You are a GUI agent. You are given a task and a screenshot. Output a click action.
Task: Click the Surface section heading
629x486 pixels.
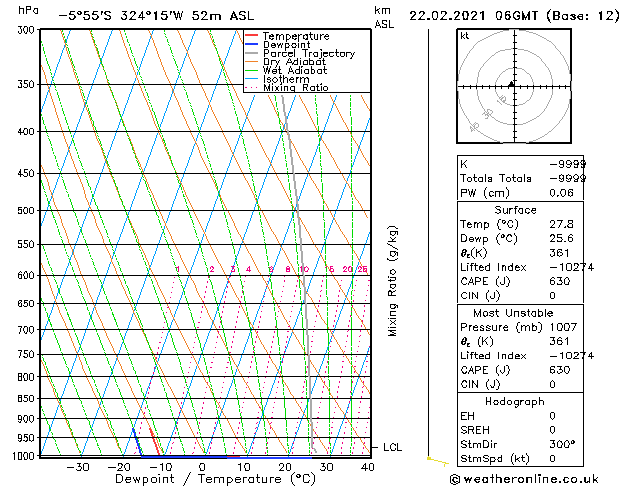point(515,210)
